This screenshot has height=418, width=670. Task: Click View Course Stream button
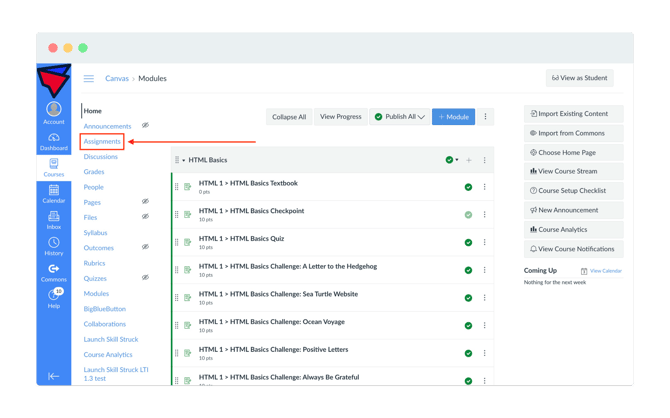(x=573, y=171)
